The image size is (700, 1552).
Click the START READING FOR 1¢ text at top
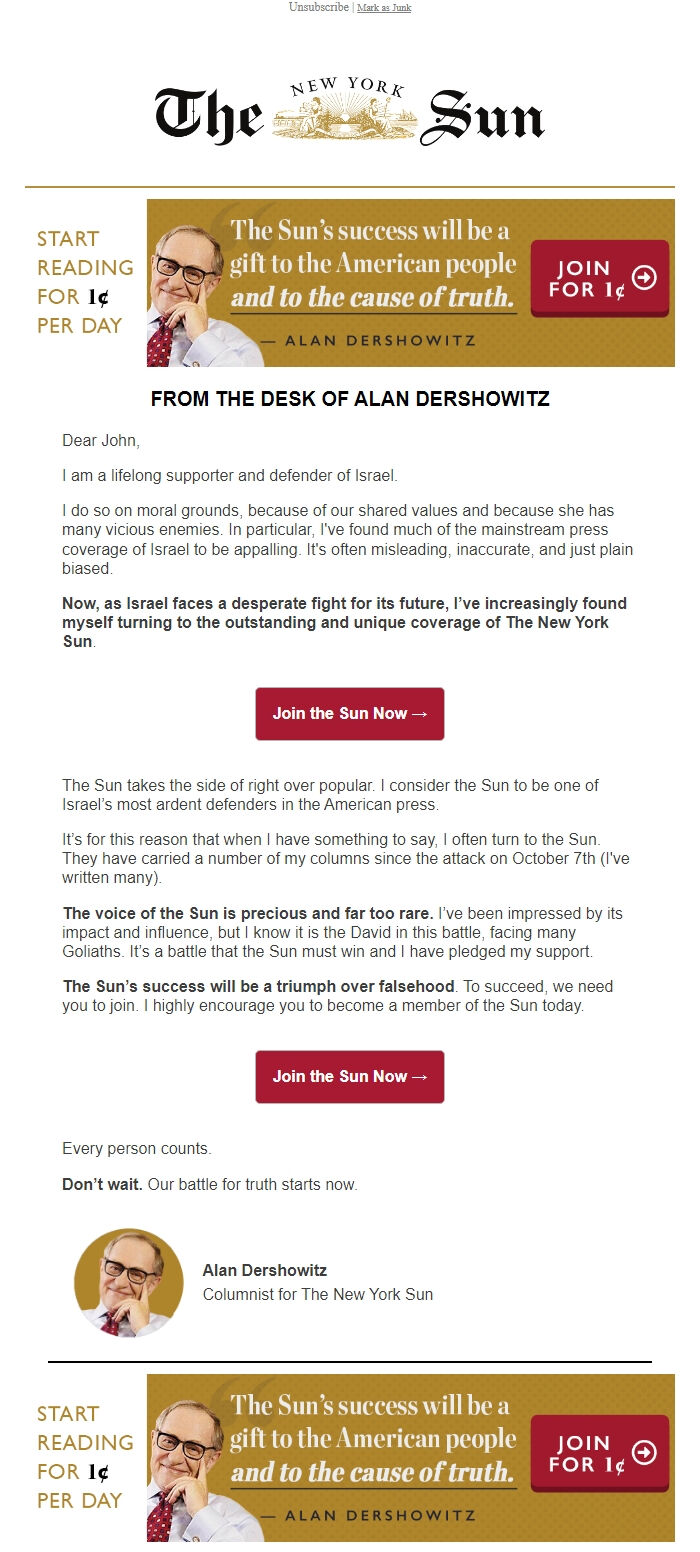pos(84,279)
